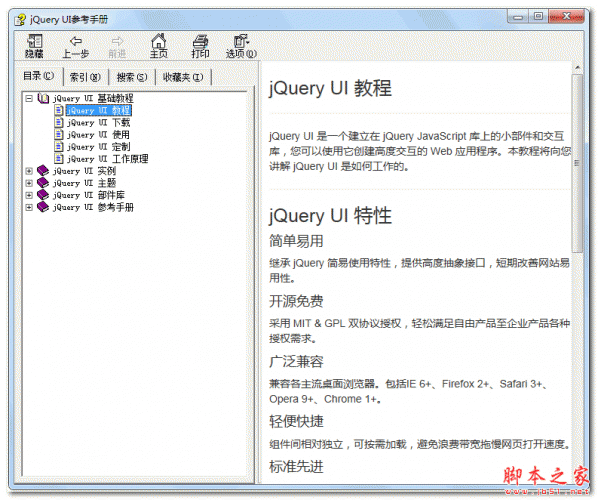The height and width of the screenshot is (500, 598).
Task: Open the Home (主页) icon
Action: click(159, 41)
